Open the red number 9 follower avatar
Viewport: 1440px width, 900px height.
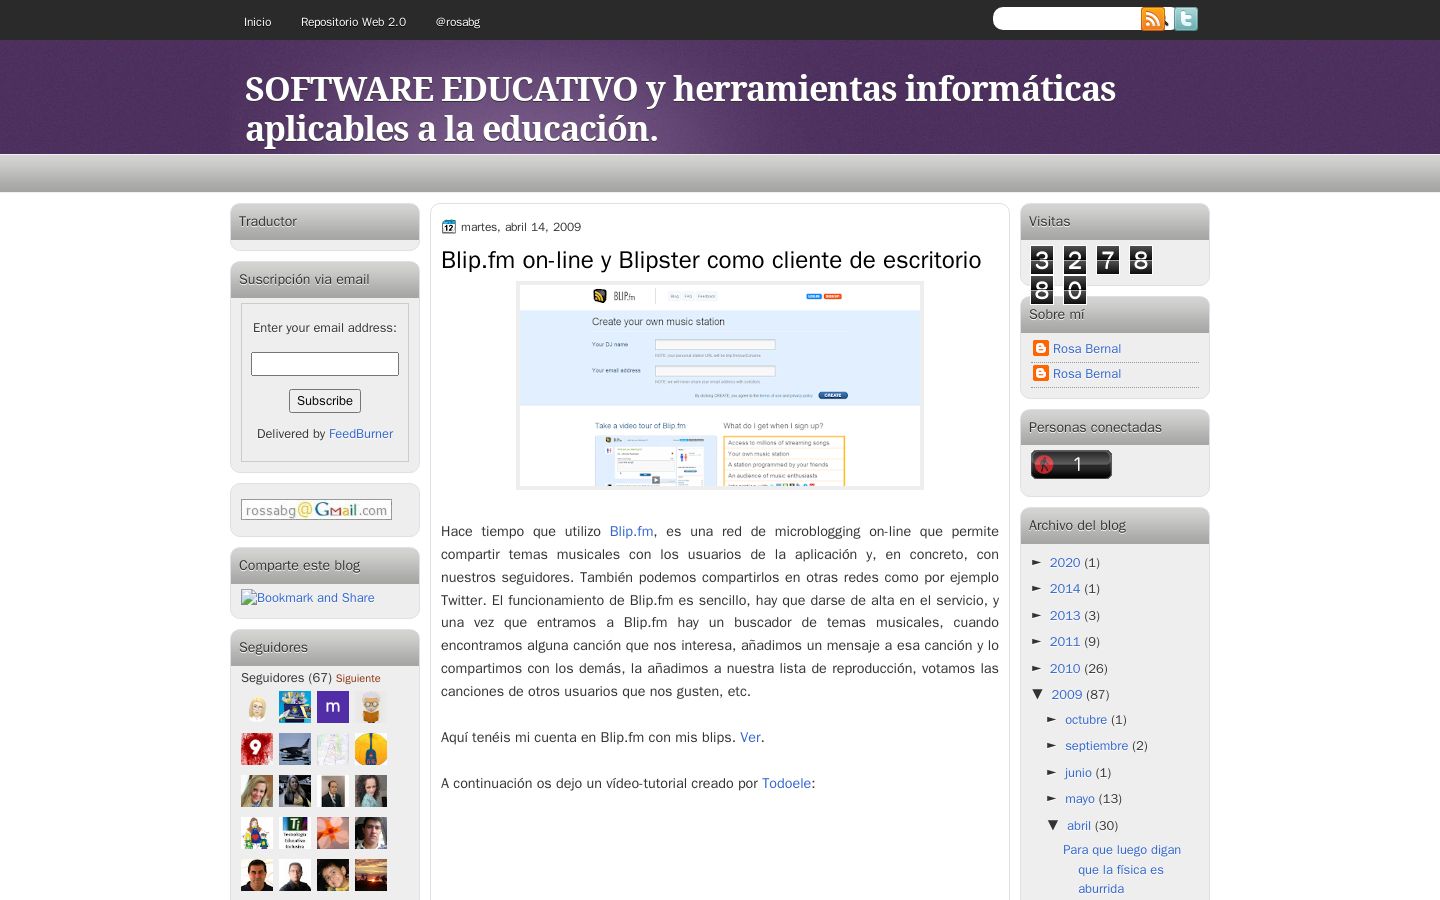click(257, 749)
